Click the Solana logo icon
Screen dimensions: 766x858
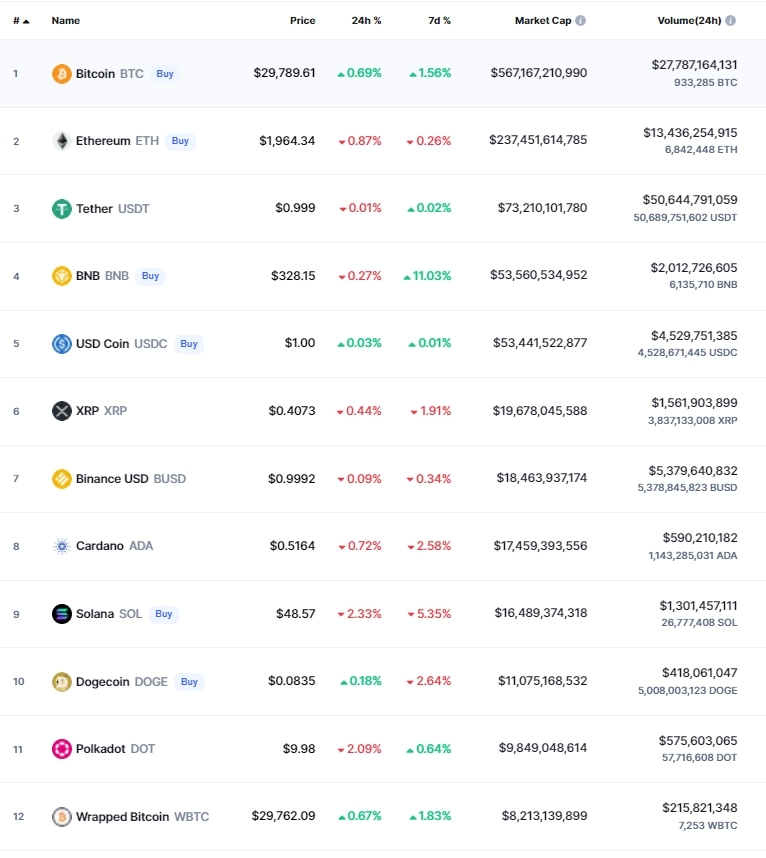(x=62, y=614)
